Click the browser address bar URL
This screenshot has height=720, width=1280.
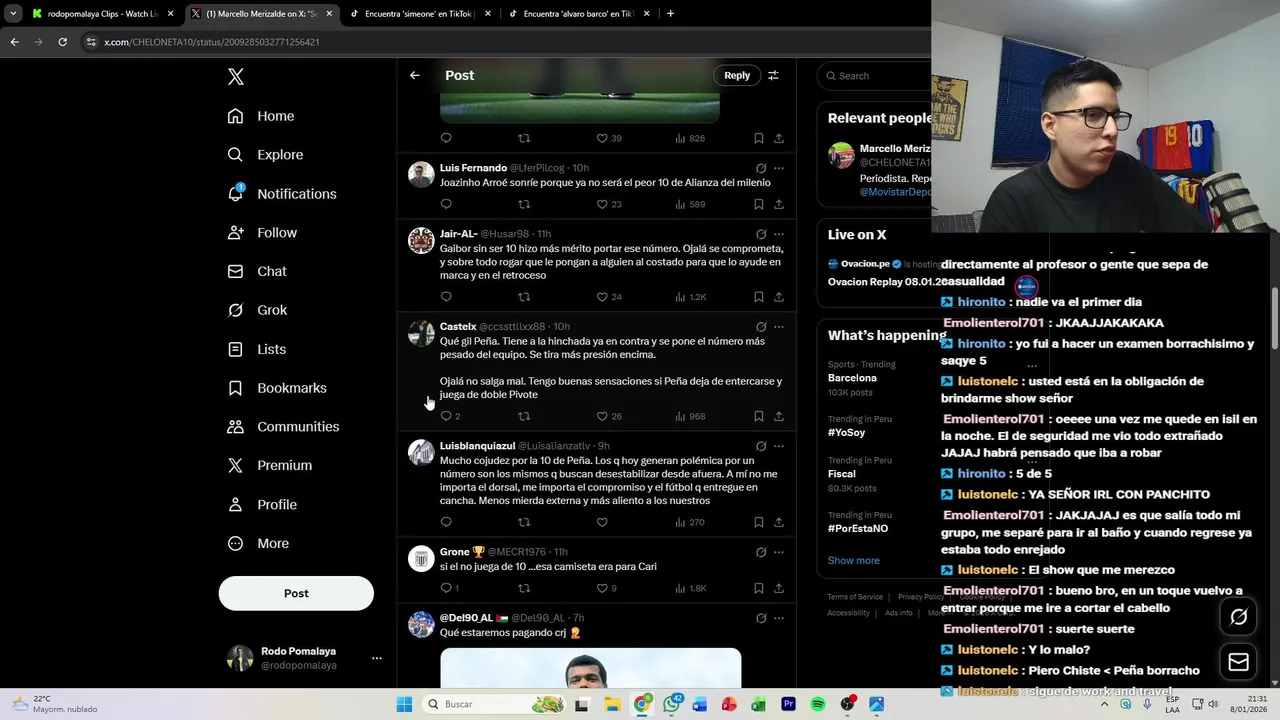pyautogui.click(x=212, y=42)
